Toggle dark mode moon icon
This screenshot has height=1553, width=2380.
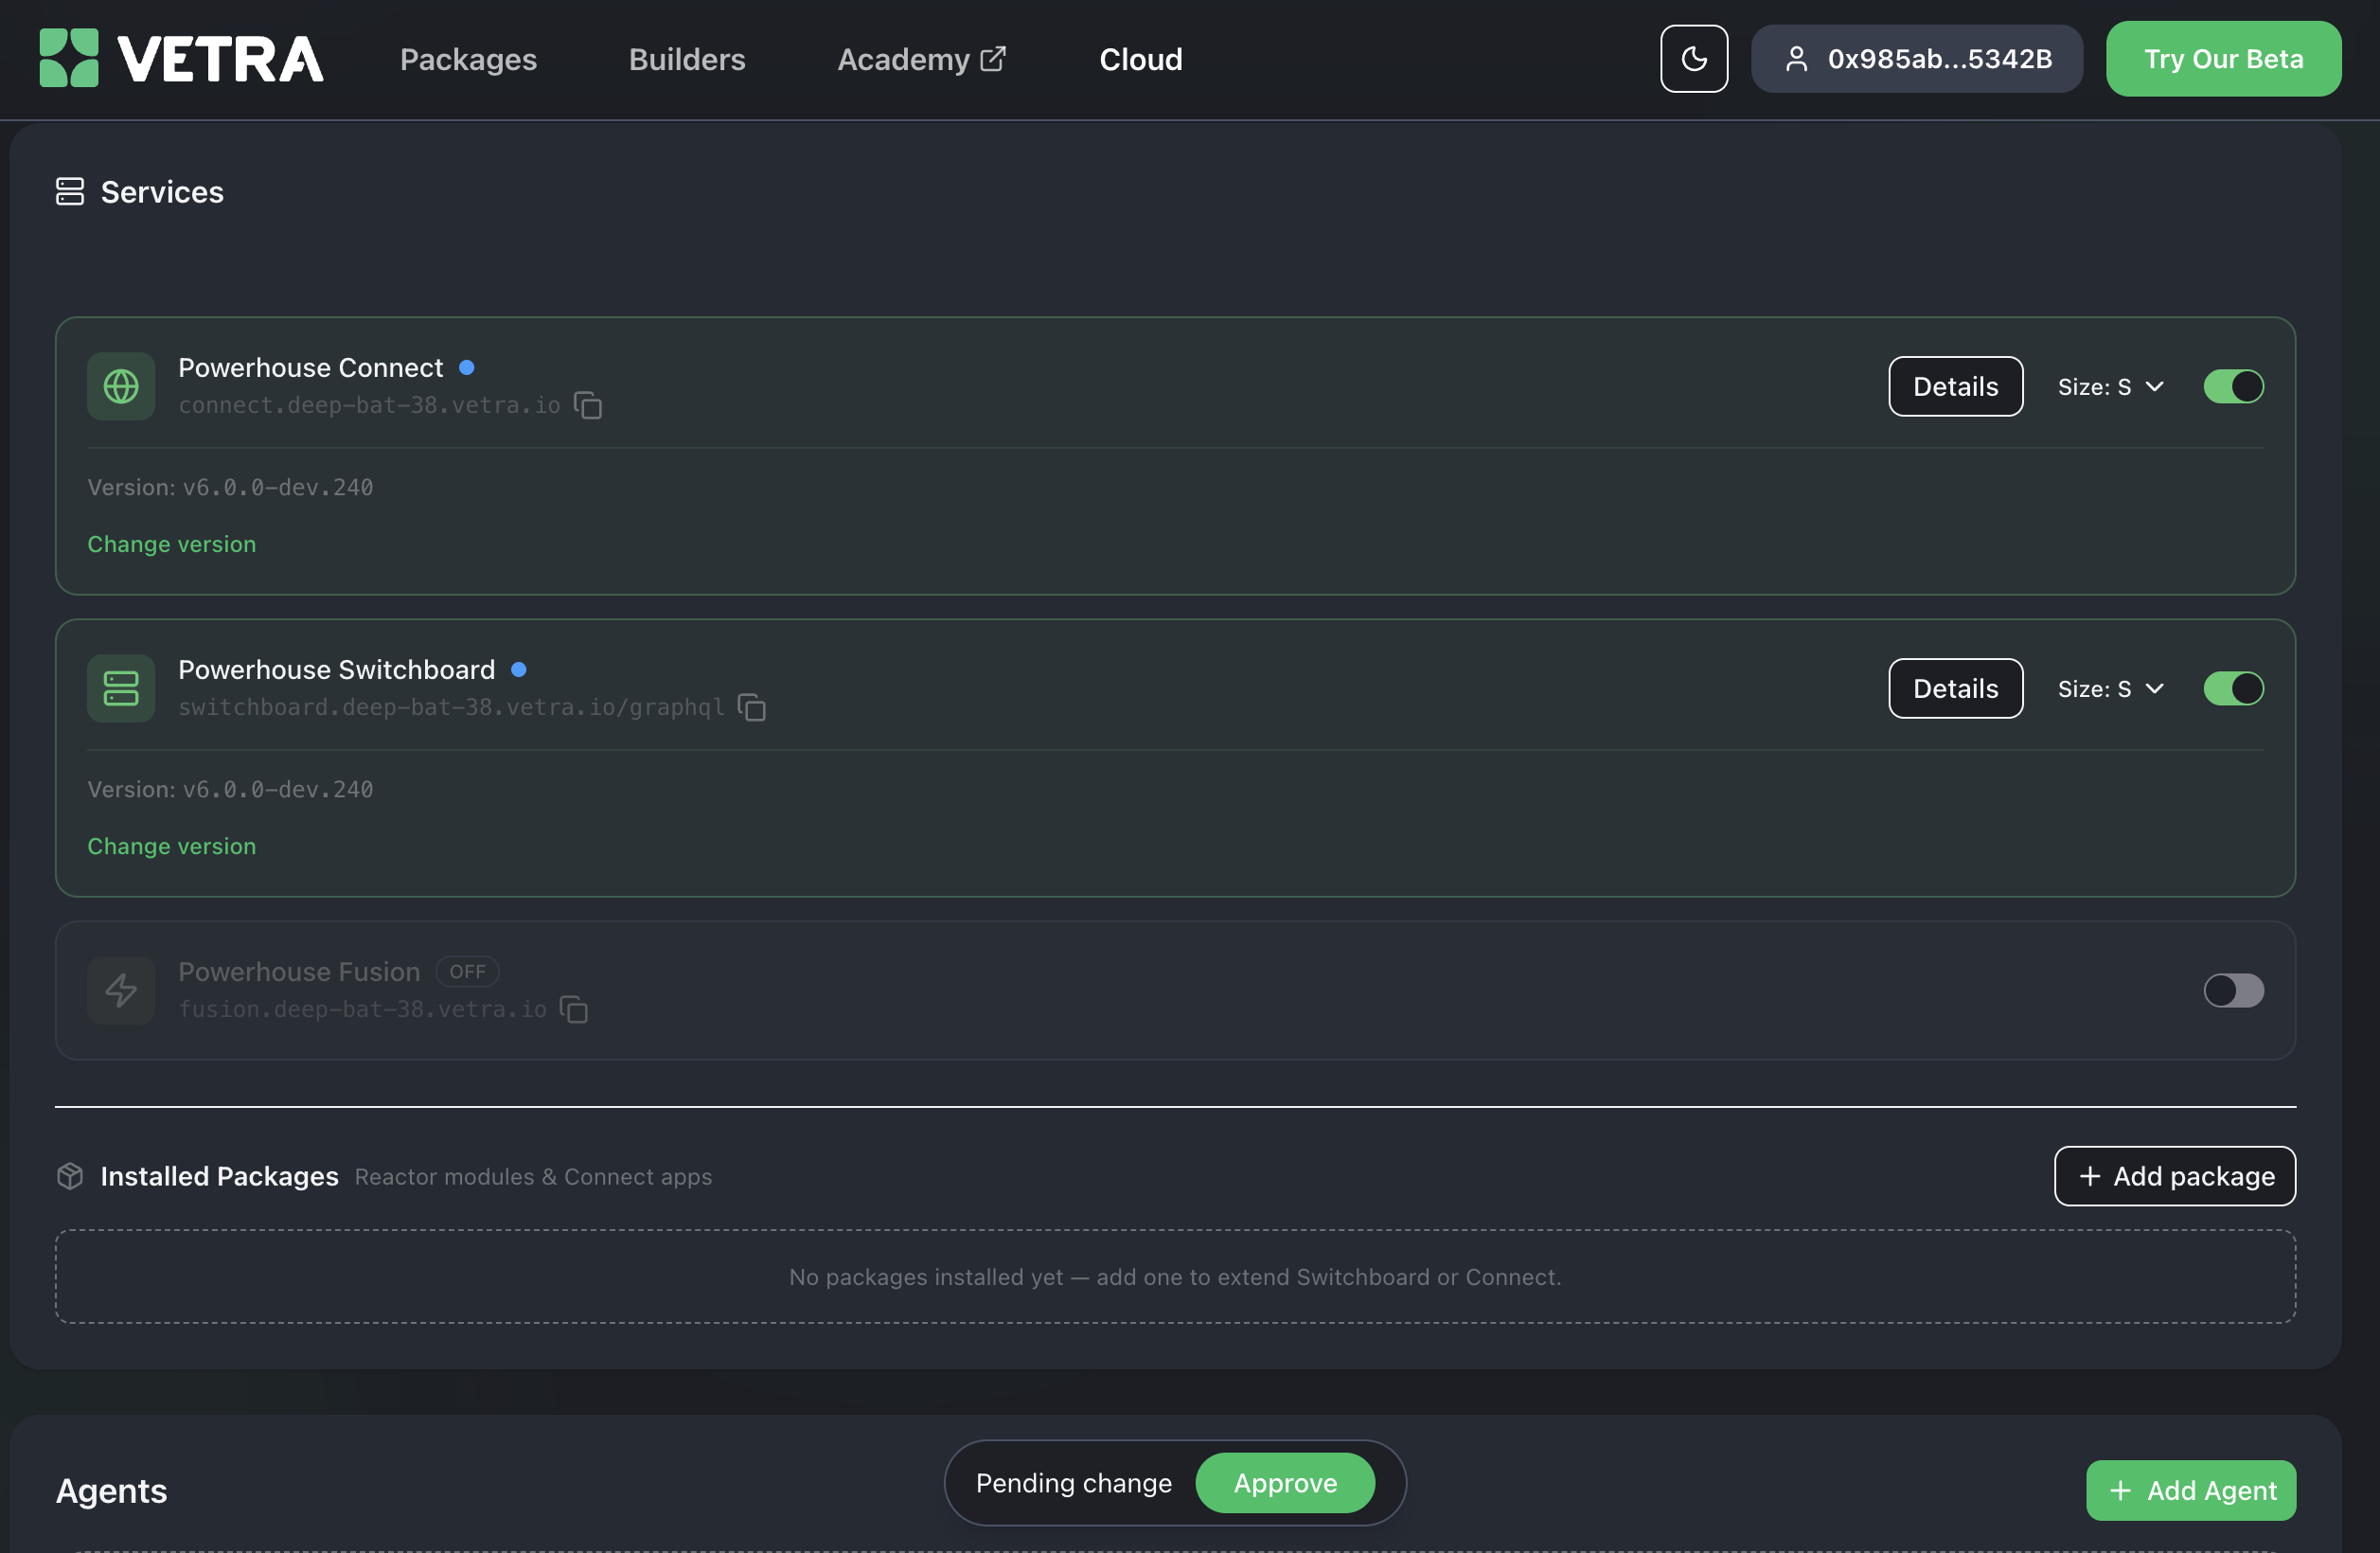[x=1694, y=59]
